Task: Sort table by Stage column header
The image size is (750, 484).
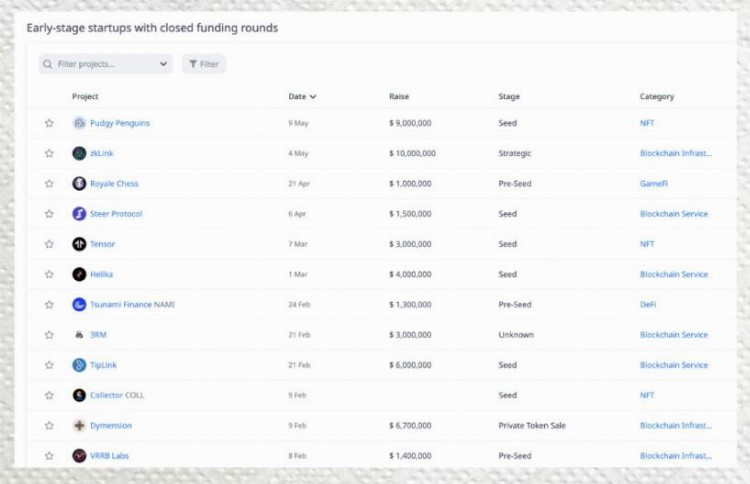Action: coord(509,97)
